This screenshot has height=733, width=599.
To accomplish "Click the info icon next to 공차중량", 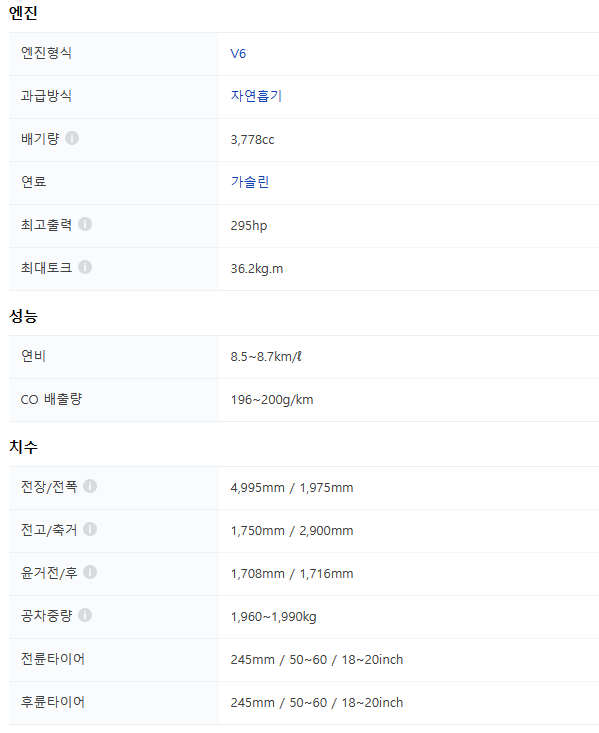I will (x=85, y=615).
